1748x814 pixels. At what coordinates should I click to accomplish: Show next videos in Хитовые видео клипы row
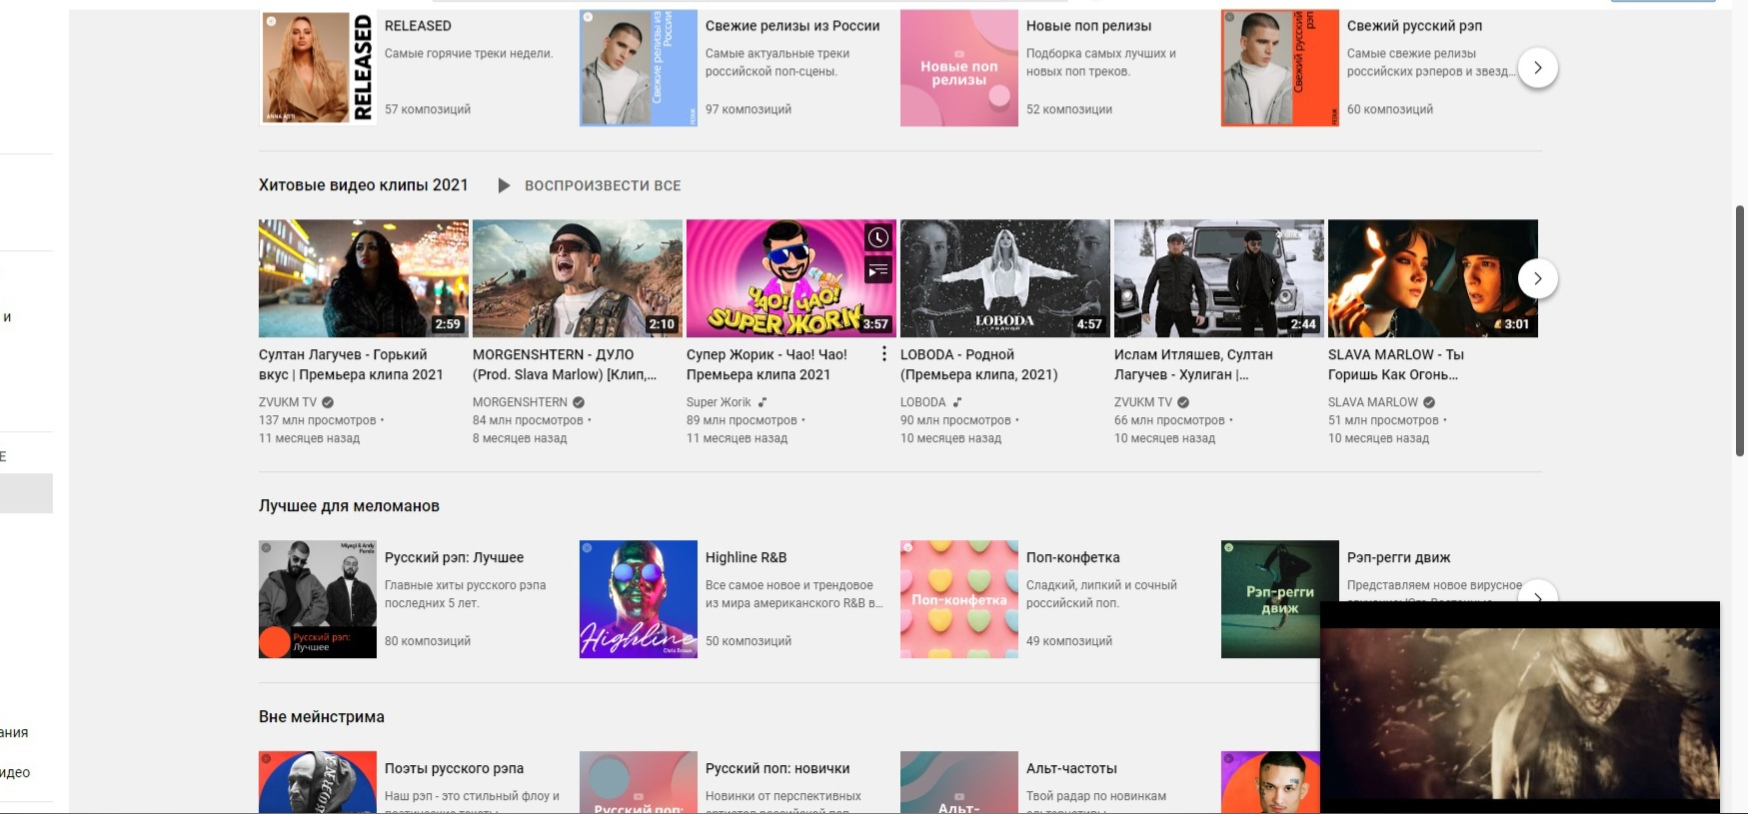click(1538, 278)
